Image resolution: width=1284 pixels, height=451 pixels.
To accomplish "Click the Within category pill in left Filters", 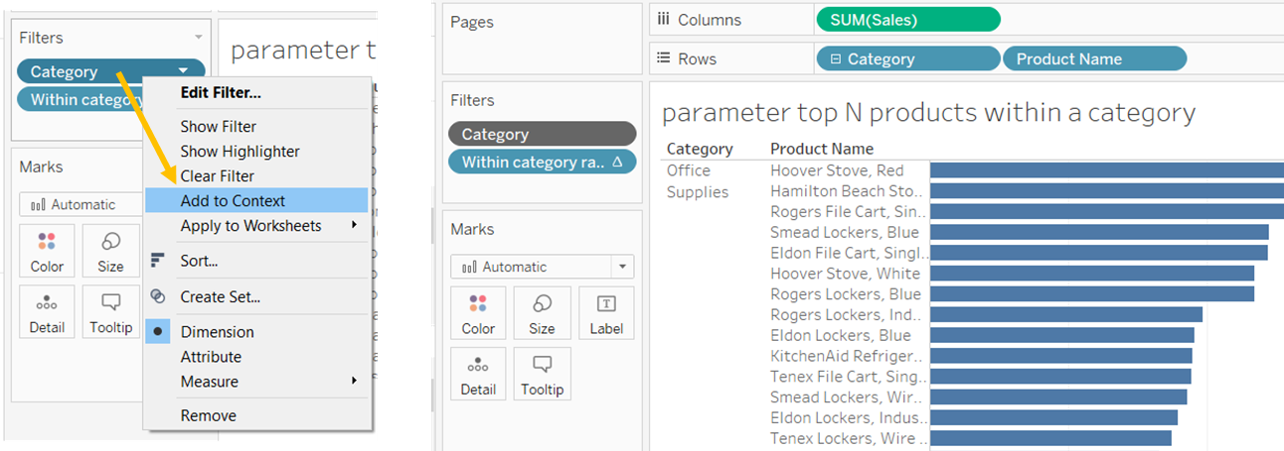I will click(80, 99).
